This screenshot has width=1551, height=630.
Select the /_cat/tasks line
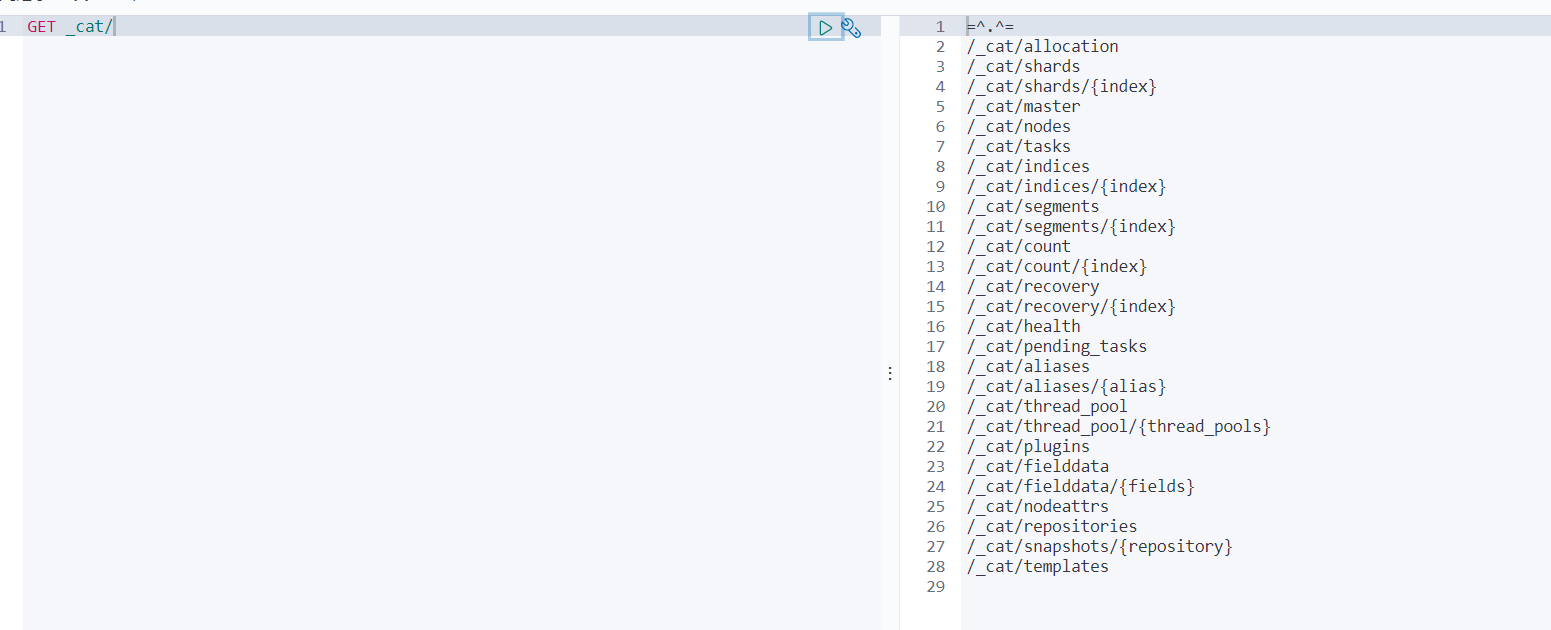tap(1018, 147)
